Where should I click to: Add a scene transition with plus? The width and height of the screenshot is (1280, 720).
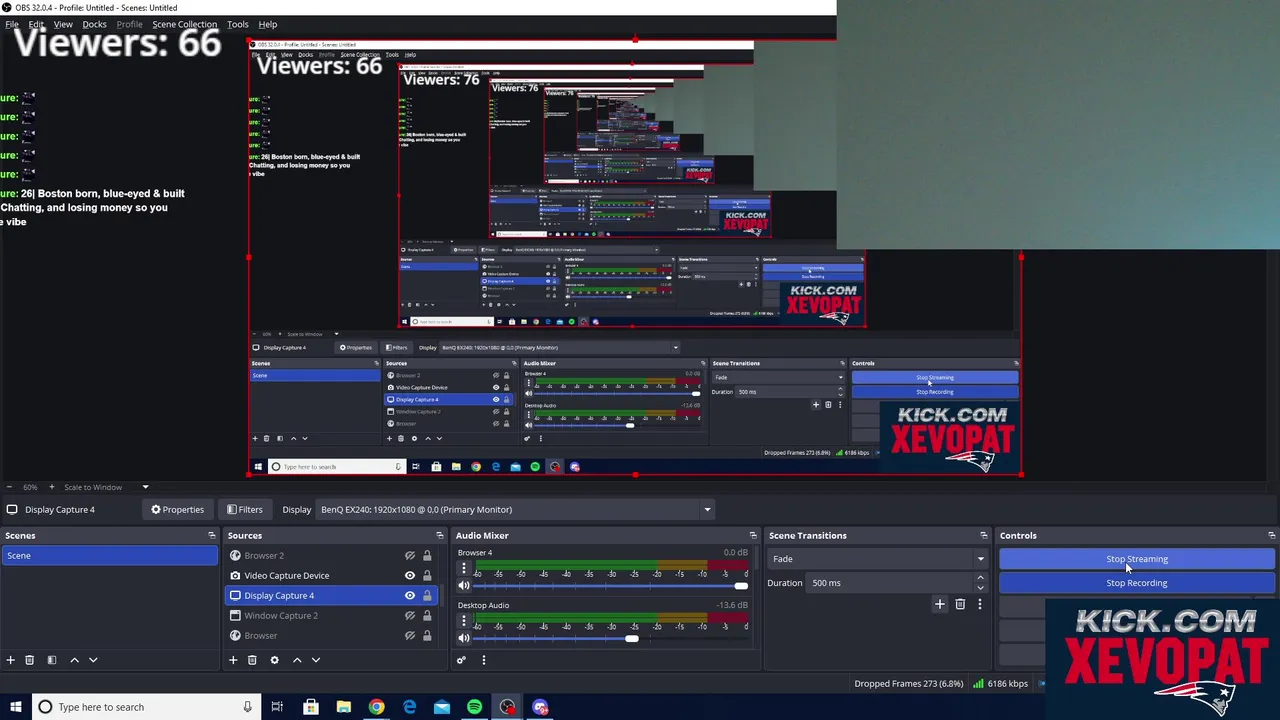coord(939,604)
